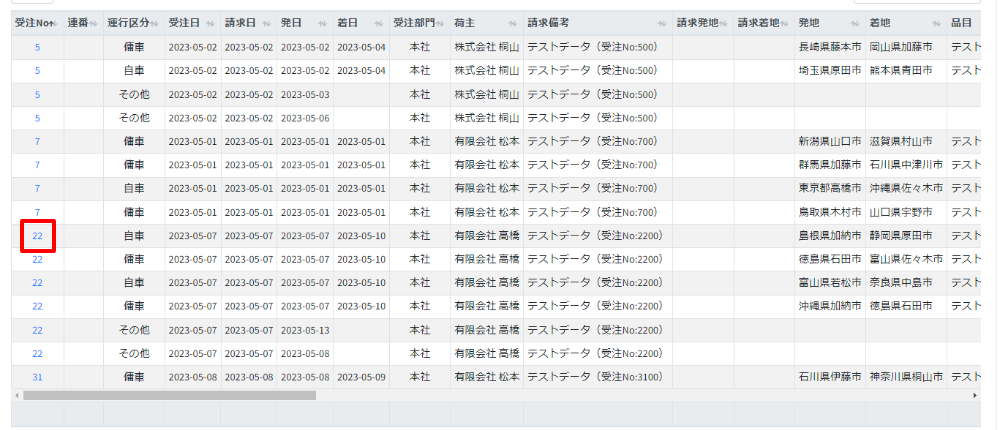
Task: Click the sort icon in 着日 header
Action: [x=377, y=22]
